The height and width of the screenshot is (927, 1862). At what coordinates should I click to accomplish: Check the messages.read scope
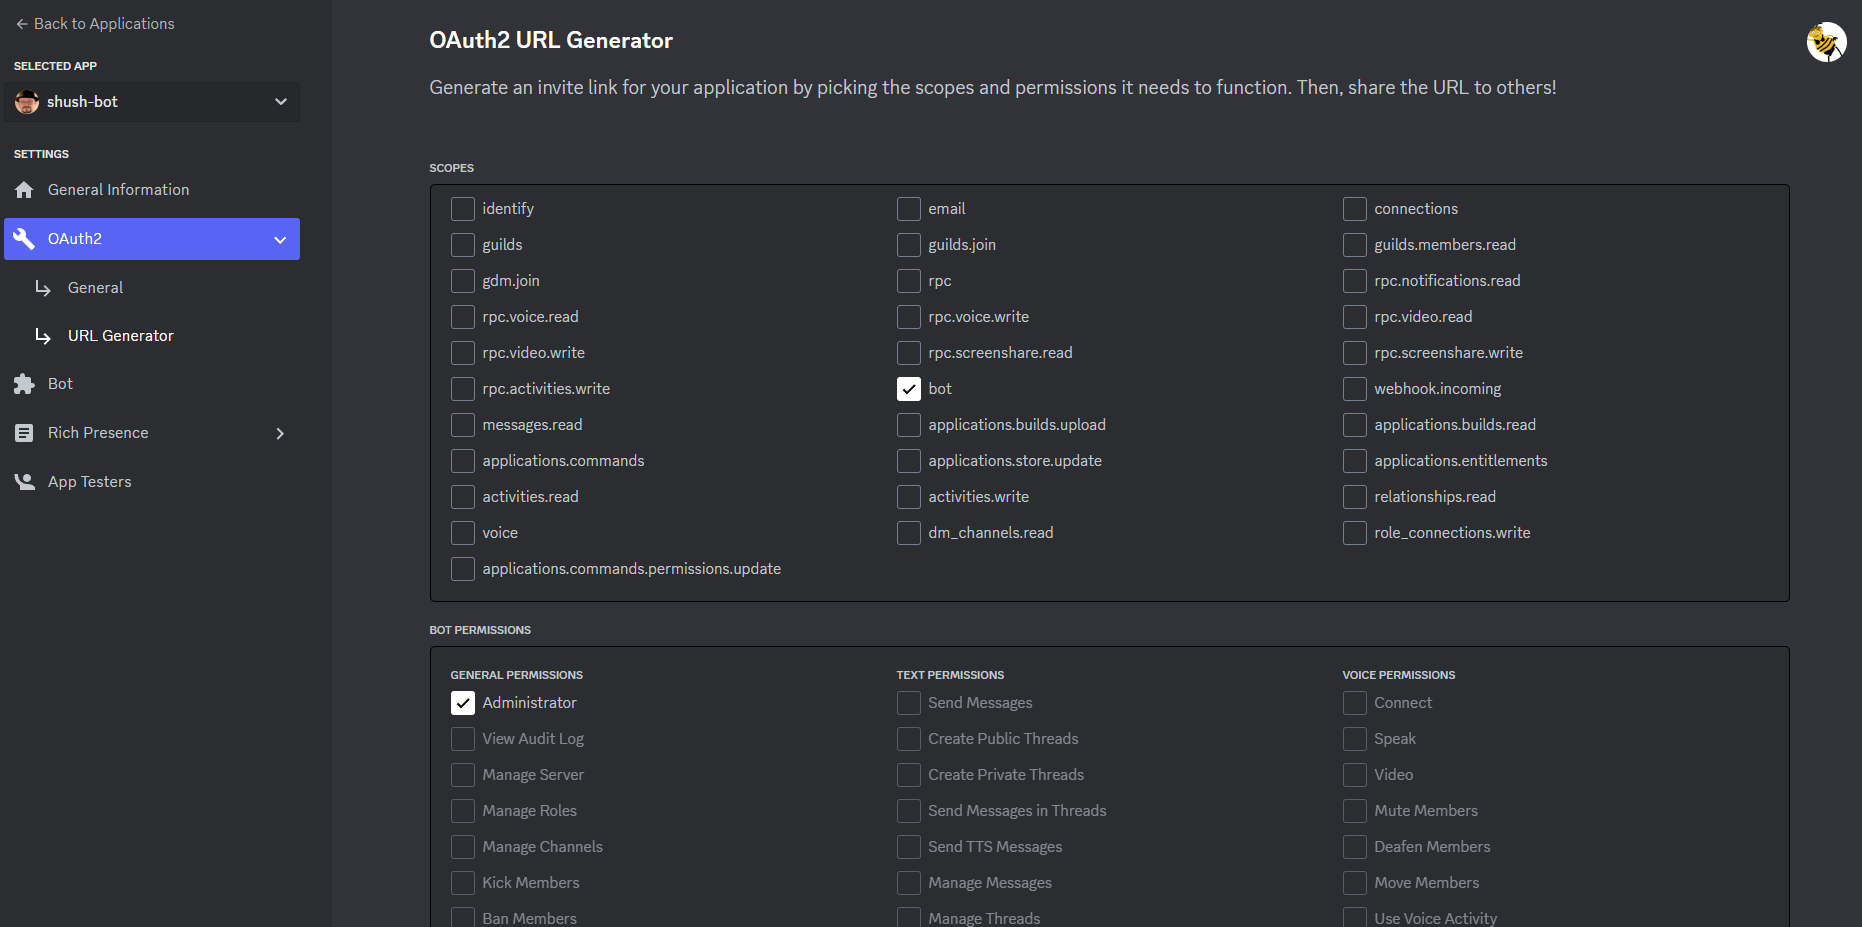[462, 425]
